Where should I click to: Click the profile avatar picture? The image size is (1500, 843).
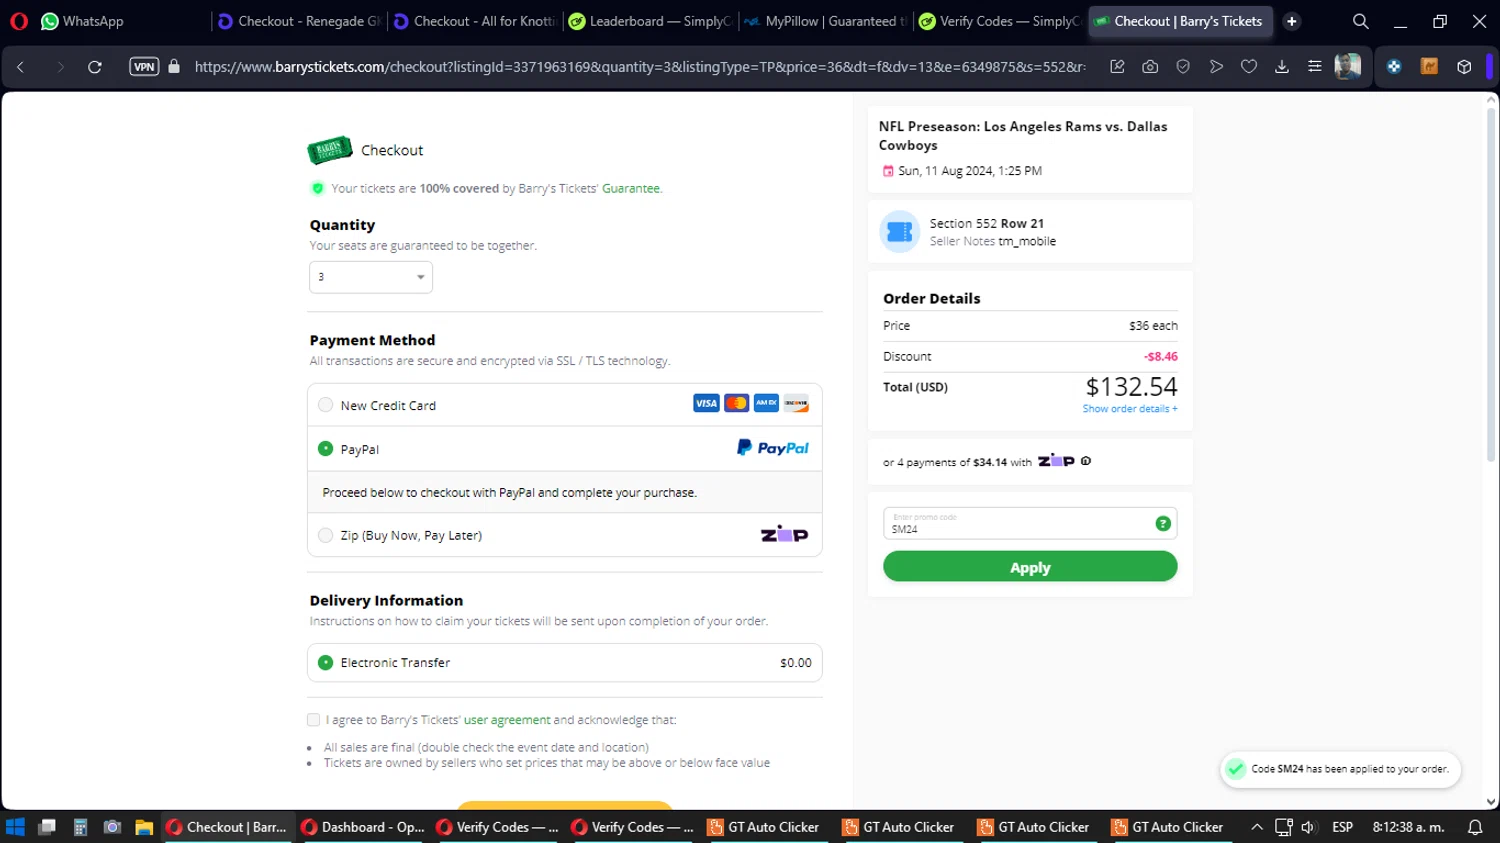pyautogui.click(x=1348, y=67)
